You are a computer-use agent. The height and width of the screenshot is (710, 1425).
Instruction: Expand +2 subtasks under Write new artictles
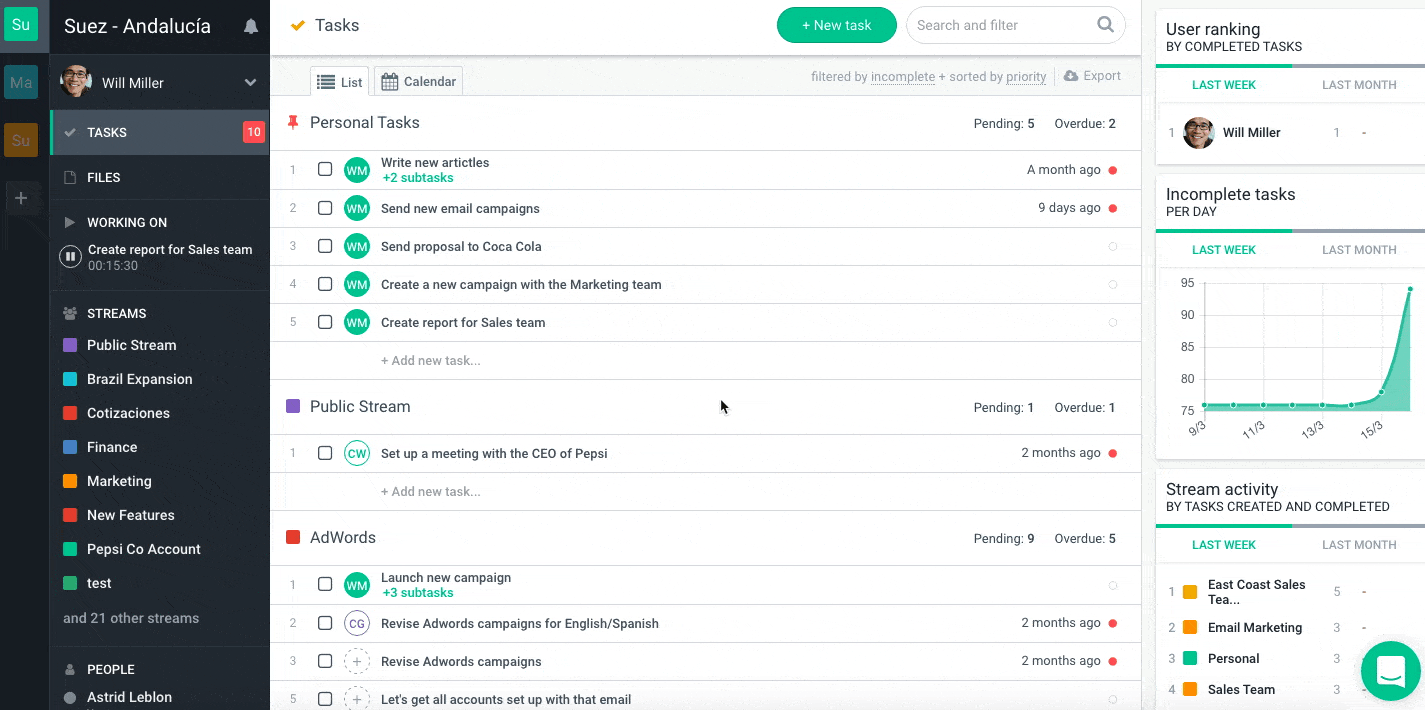click(x=418, y=178)
